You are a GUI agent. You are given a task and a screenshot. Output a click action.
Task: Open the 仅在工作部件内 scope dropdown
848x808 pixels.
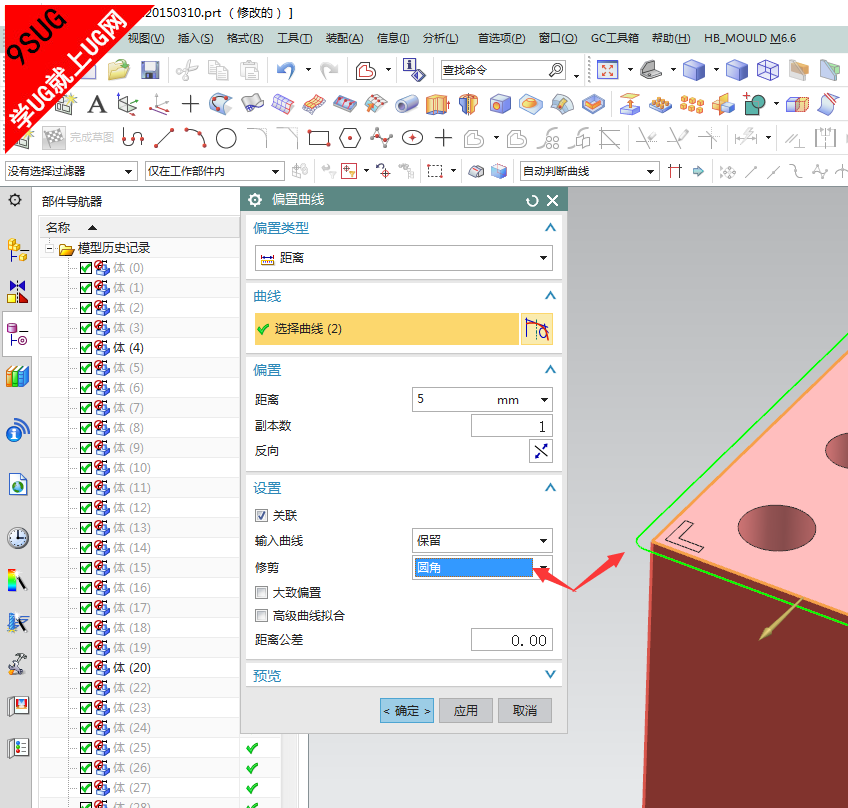pos(214,171)
